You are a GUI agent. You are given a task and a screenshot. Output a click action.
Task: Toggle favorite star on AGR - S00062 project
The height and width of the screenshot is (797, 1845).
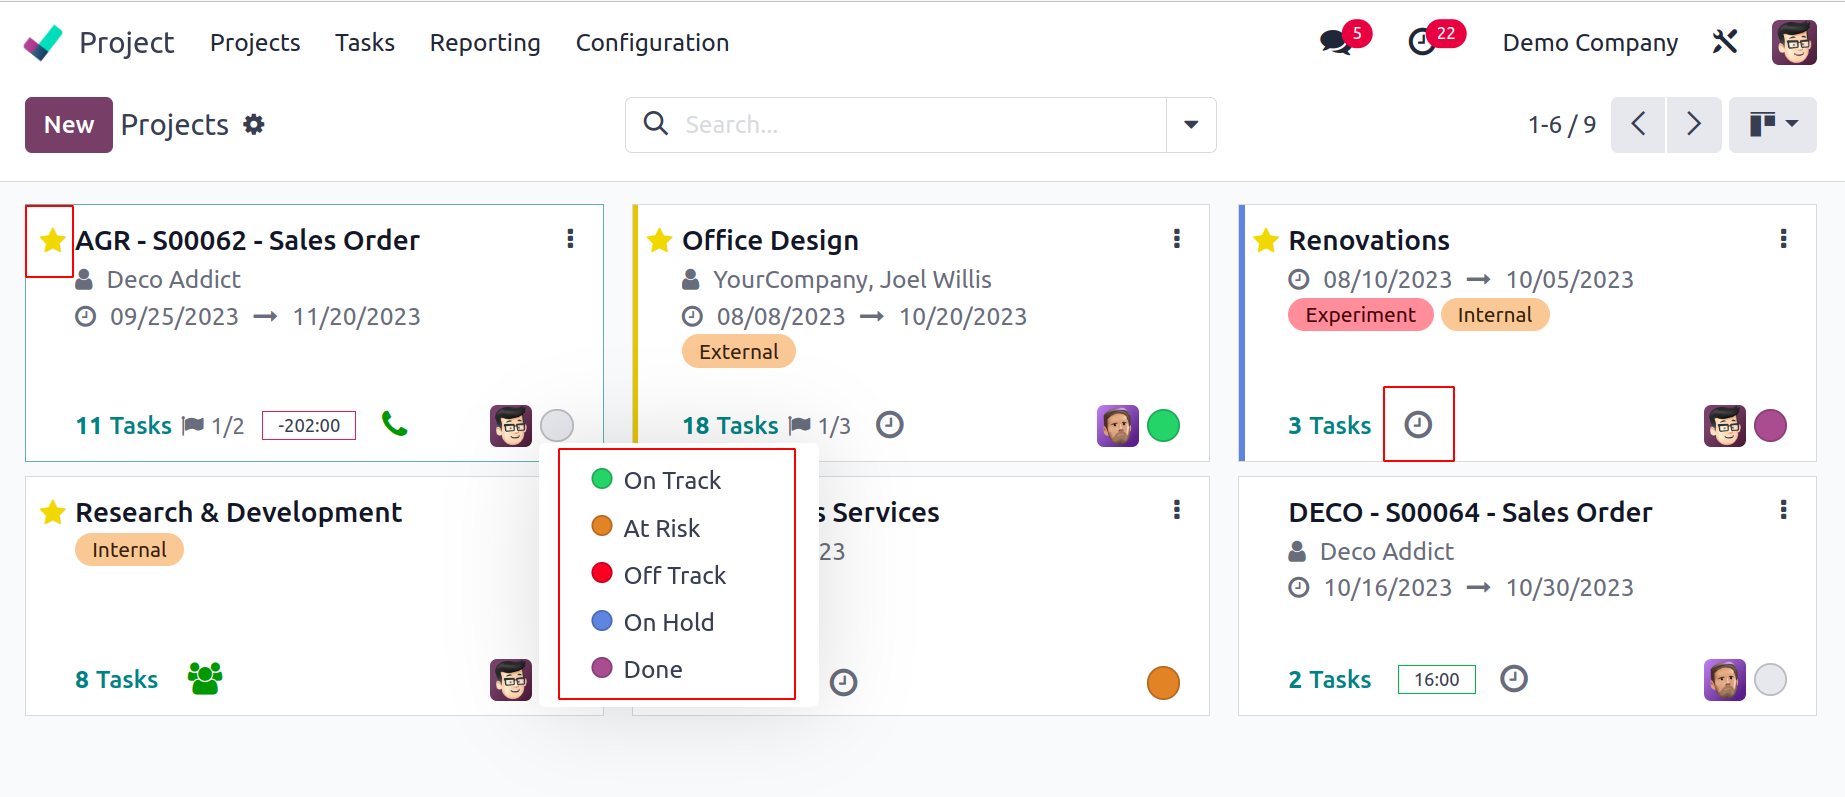click(x=52, y=240)
